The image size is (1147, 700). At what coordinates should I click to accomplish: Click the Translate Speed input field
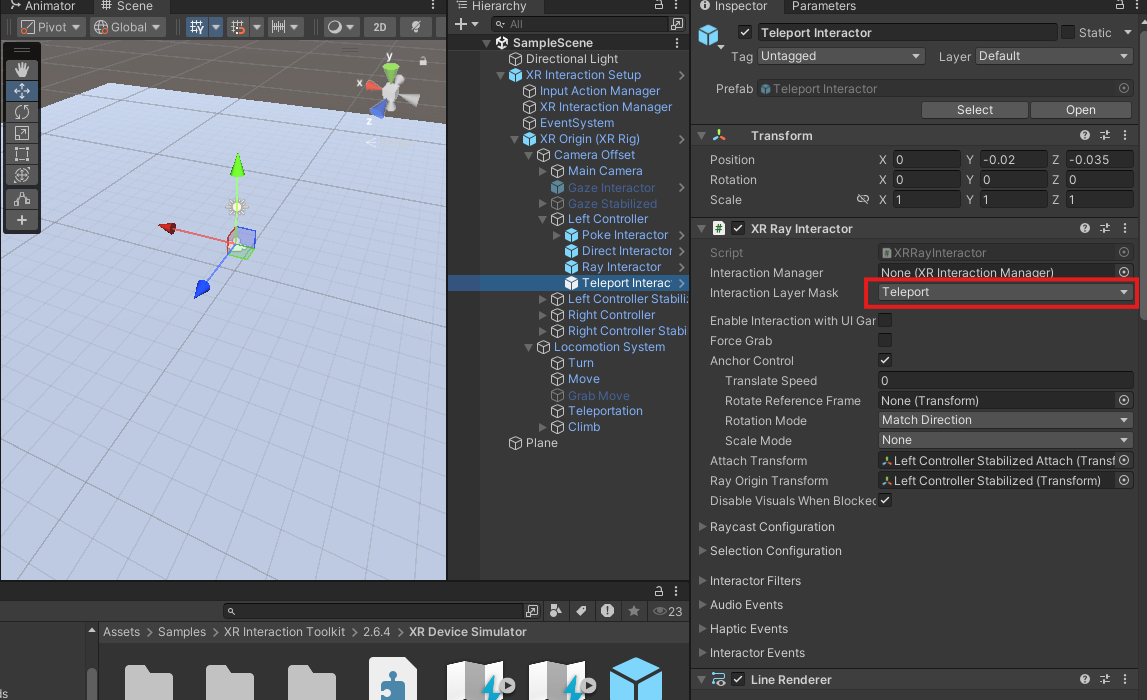pos(1005,380)
